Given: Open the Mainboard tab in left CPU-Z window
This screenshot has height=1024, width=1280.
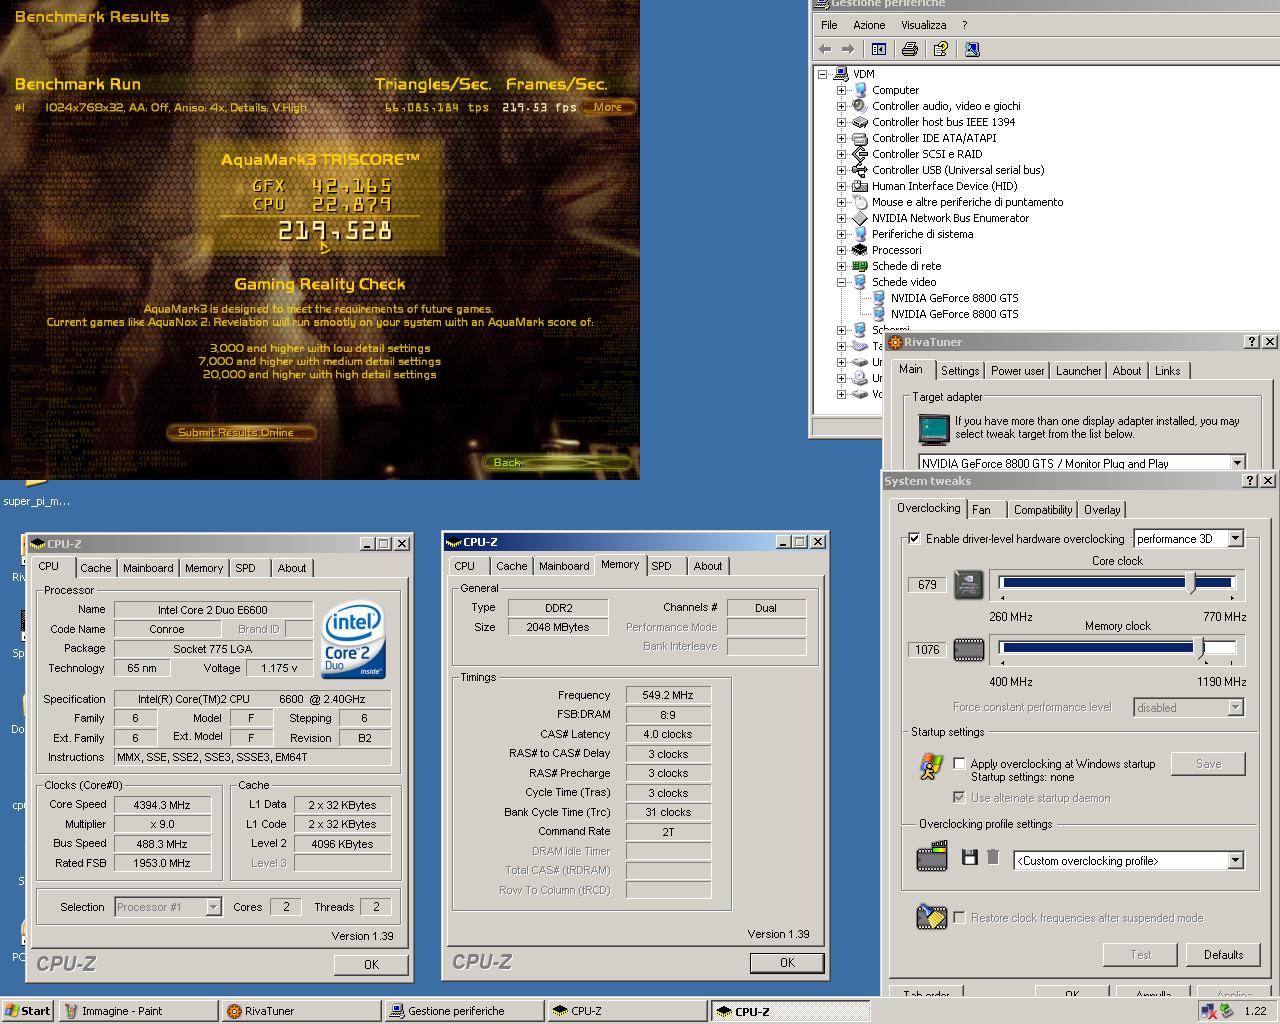Looking at the screenshot, I should [148, 568].
